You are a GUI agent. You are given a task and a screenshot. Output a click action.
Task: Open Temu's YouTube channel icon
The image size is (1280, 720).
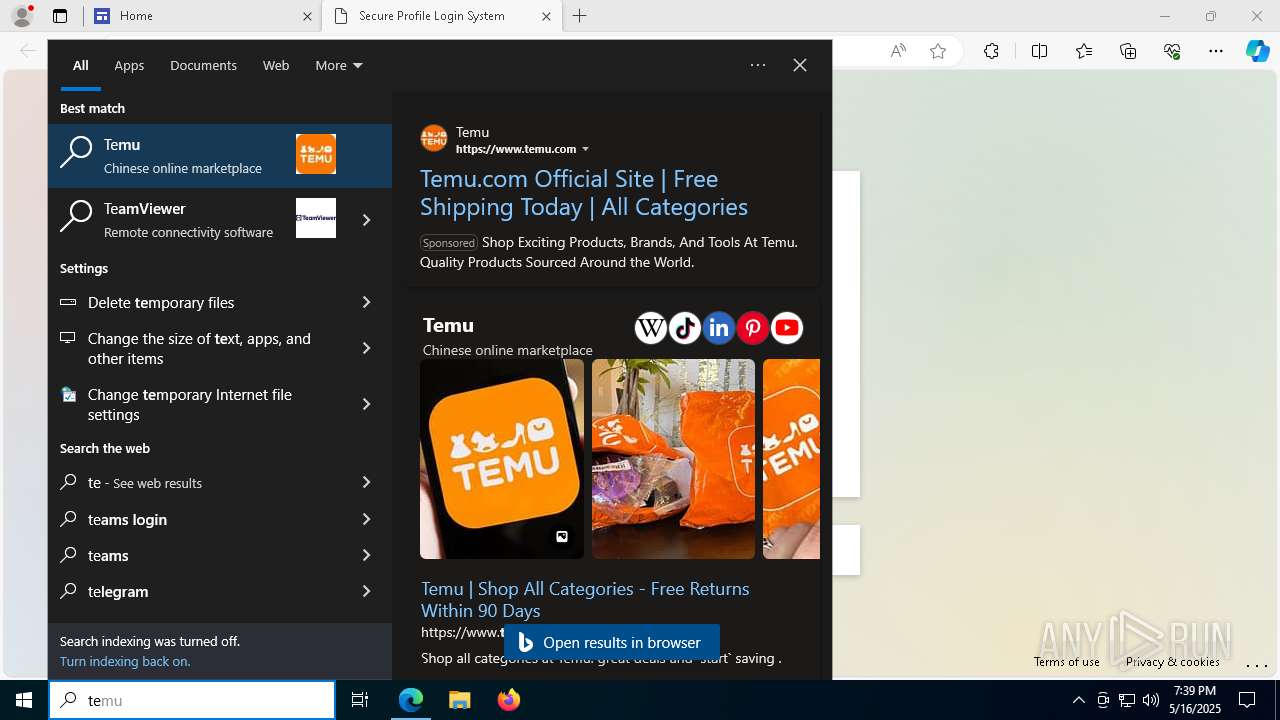(787, 328)
